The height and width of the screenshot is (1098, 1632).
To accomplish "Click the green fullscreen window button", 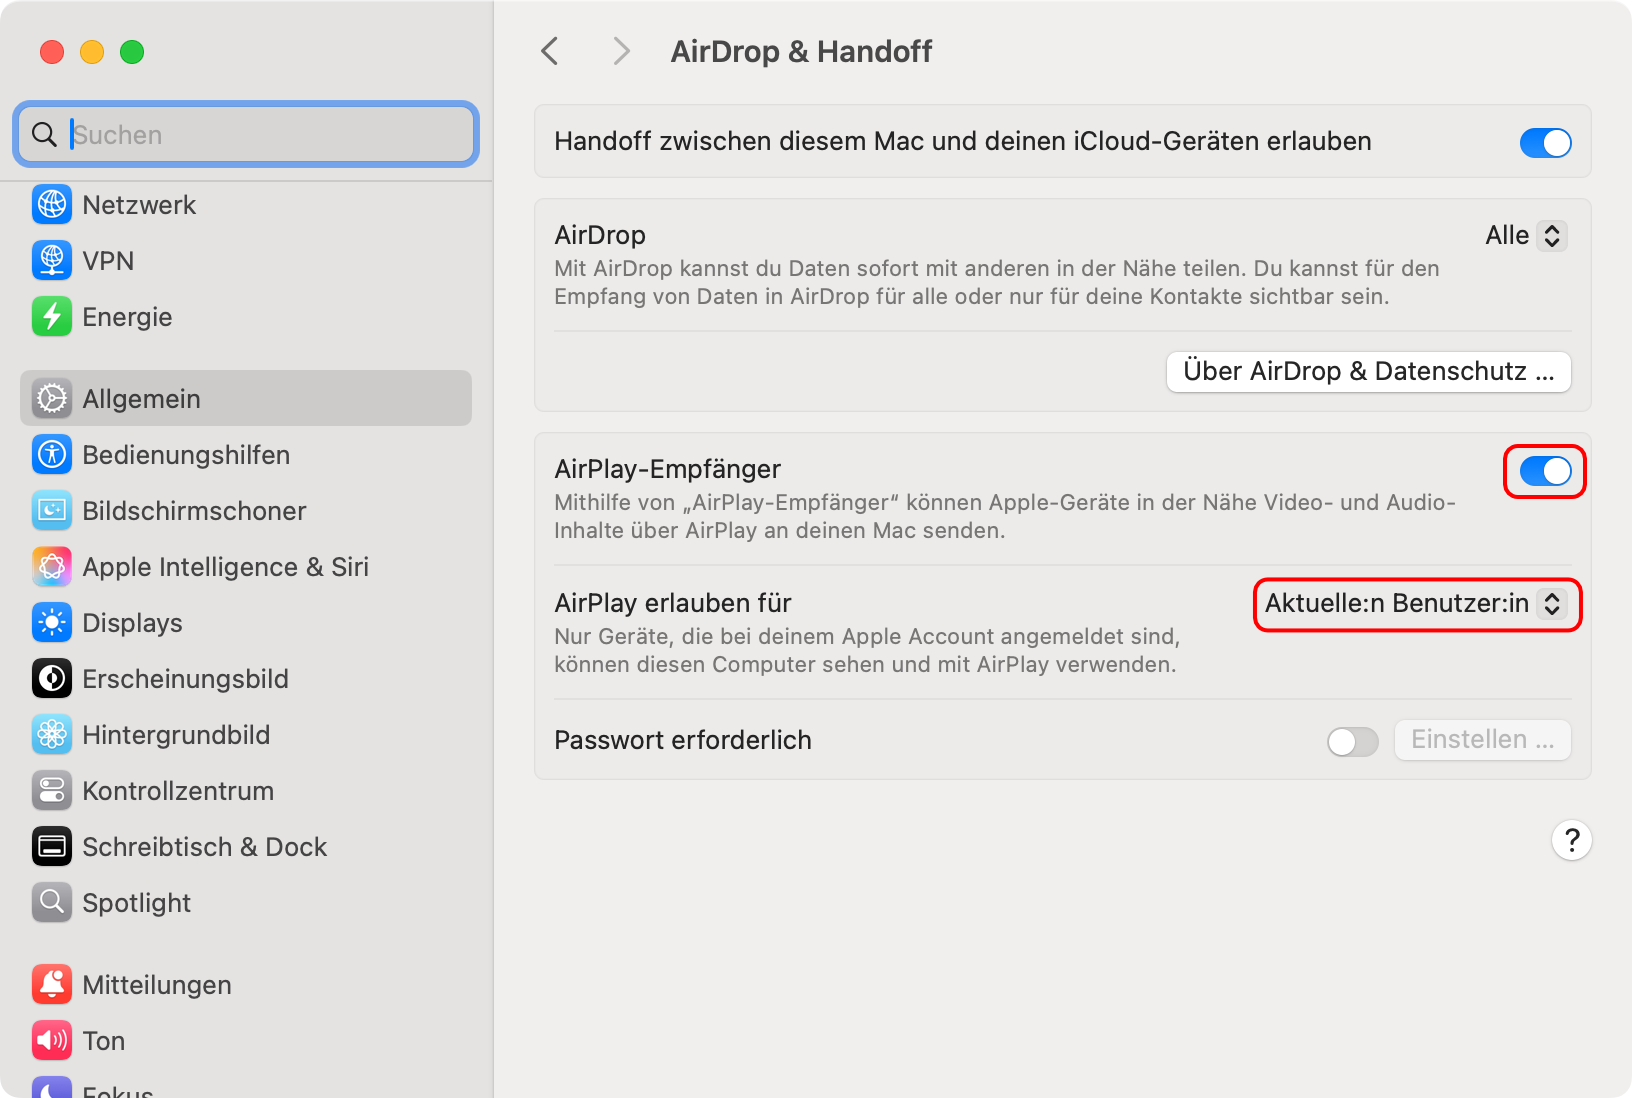I will [132, 52].
